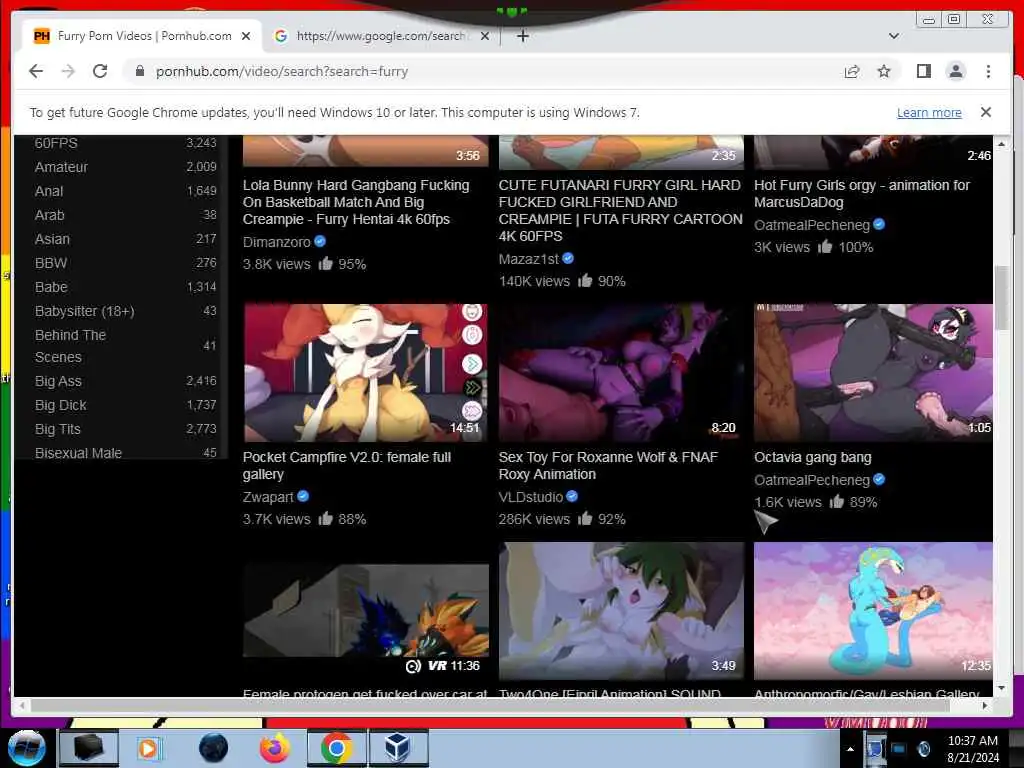Open the VR thumbnail with duration 11:36

(x=365, y=611)
